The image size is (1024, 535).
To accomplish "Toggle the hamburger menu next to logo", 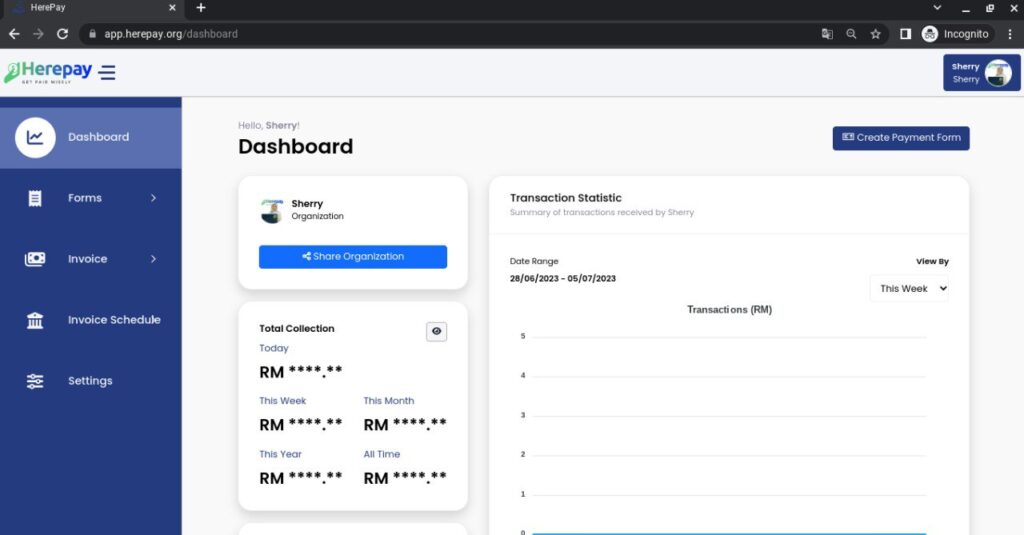I will pyautogui.click(x=107, y=72).
